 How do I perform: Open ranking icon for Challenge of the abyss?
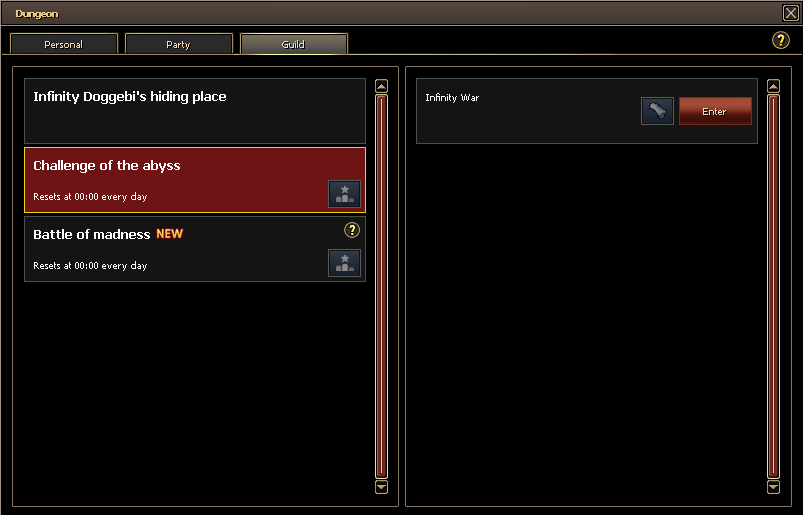point(344,194)
